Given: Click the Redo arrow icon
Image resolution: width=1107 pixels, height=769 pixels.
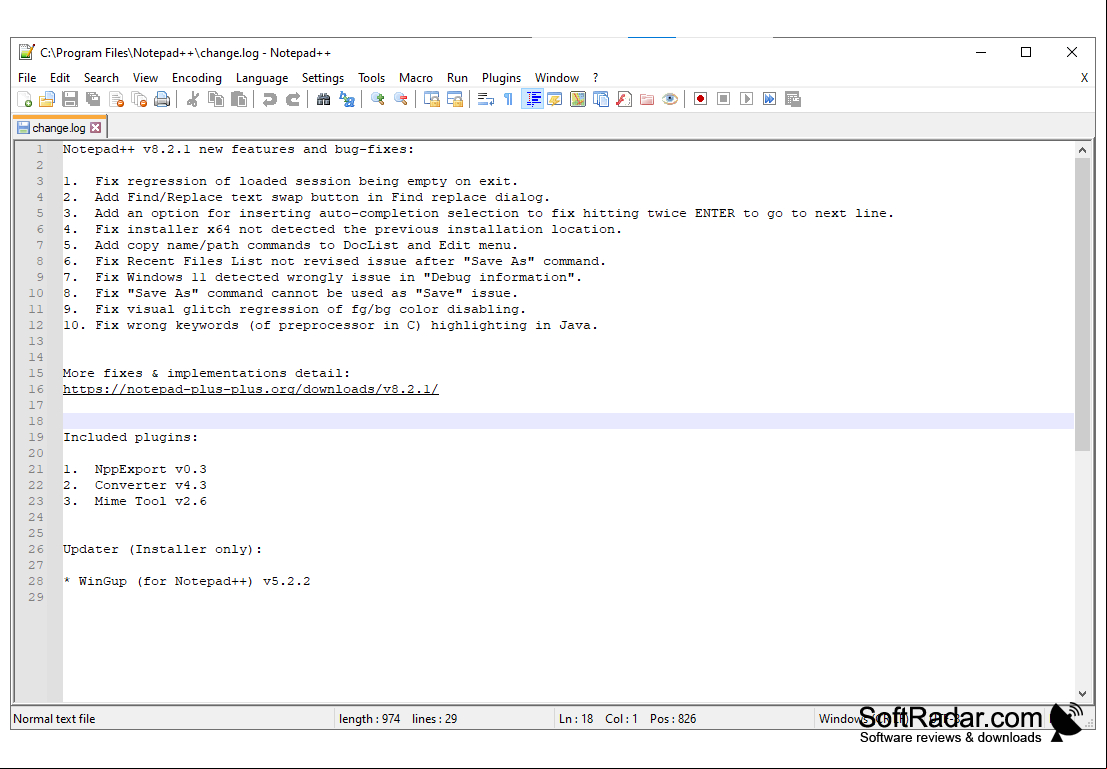Looking at the screenshot, I should point(292,100).
